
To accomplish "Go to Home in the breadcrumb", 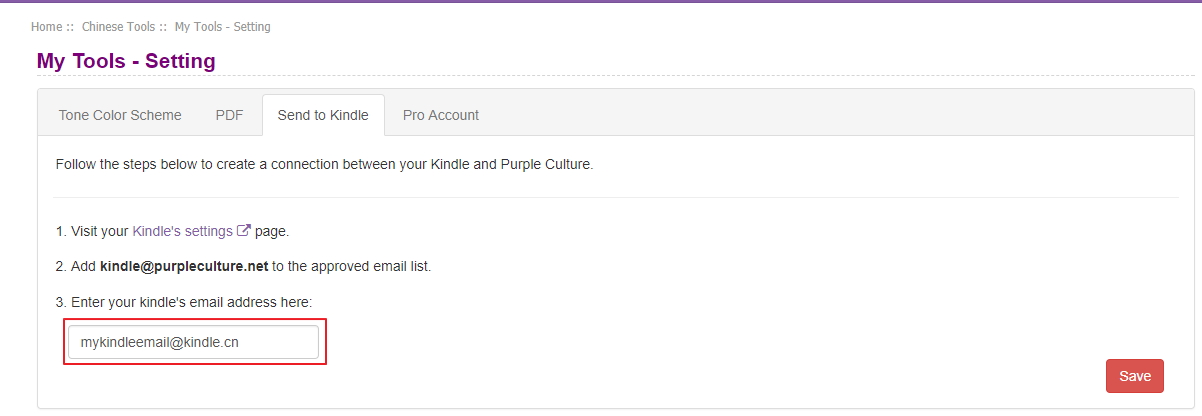I will [x=47, y=27].
